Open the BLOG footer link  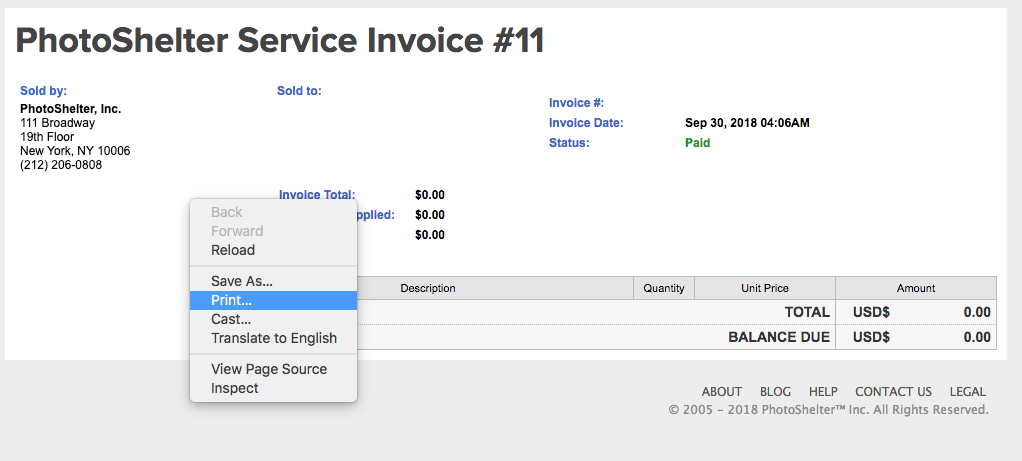775,392
